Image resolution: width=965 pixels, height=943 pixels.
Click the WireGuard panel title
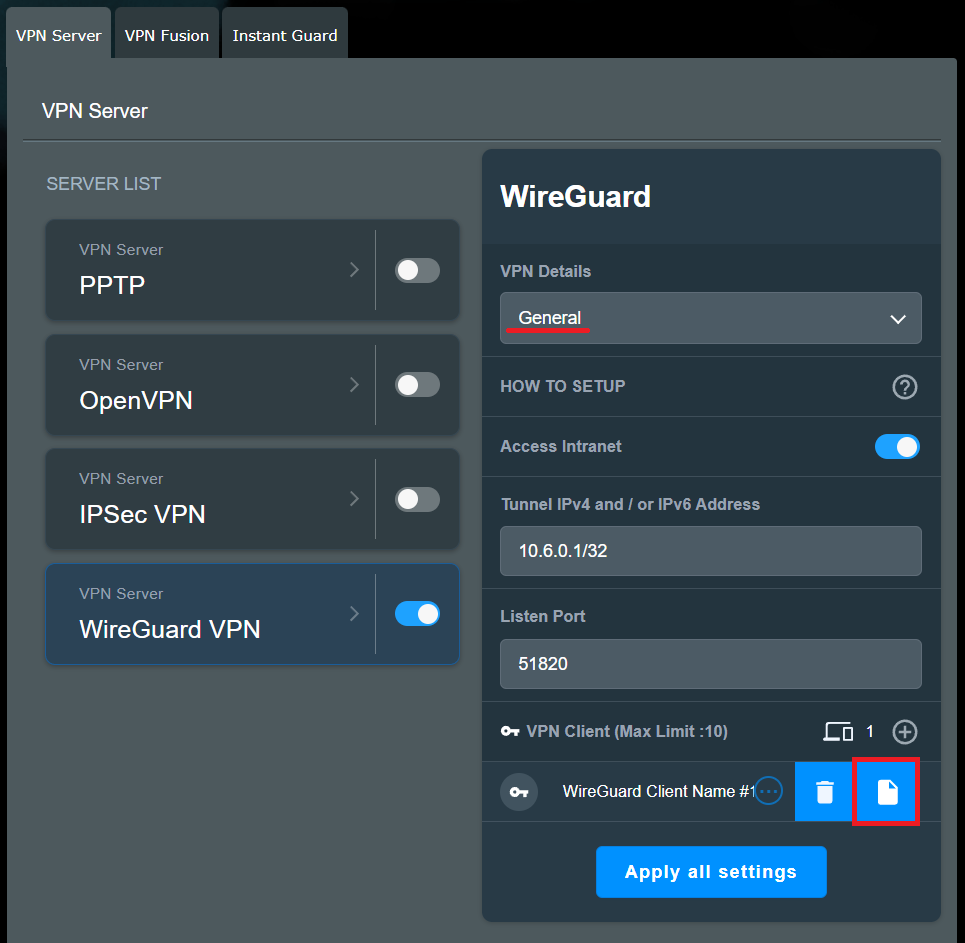(575, 196)
